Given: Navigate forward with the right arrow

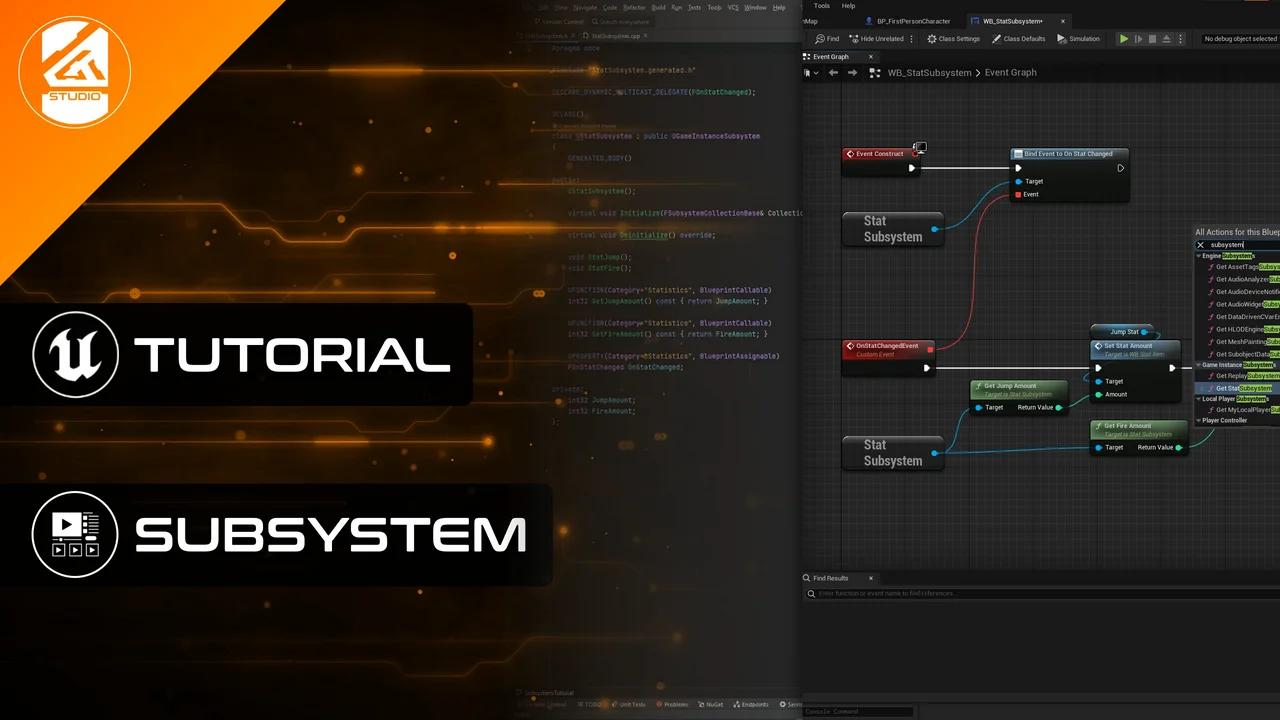Looking at the screenshot, I should click(852, 73).
